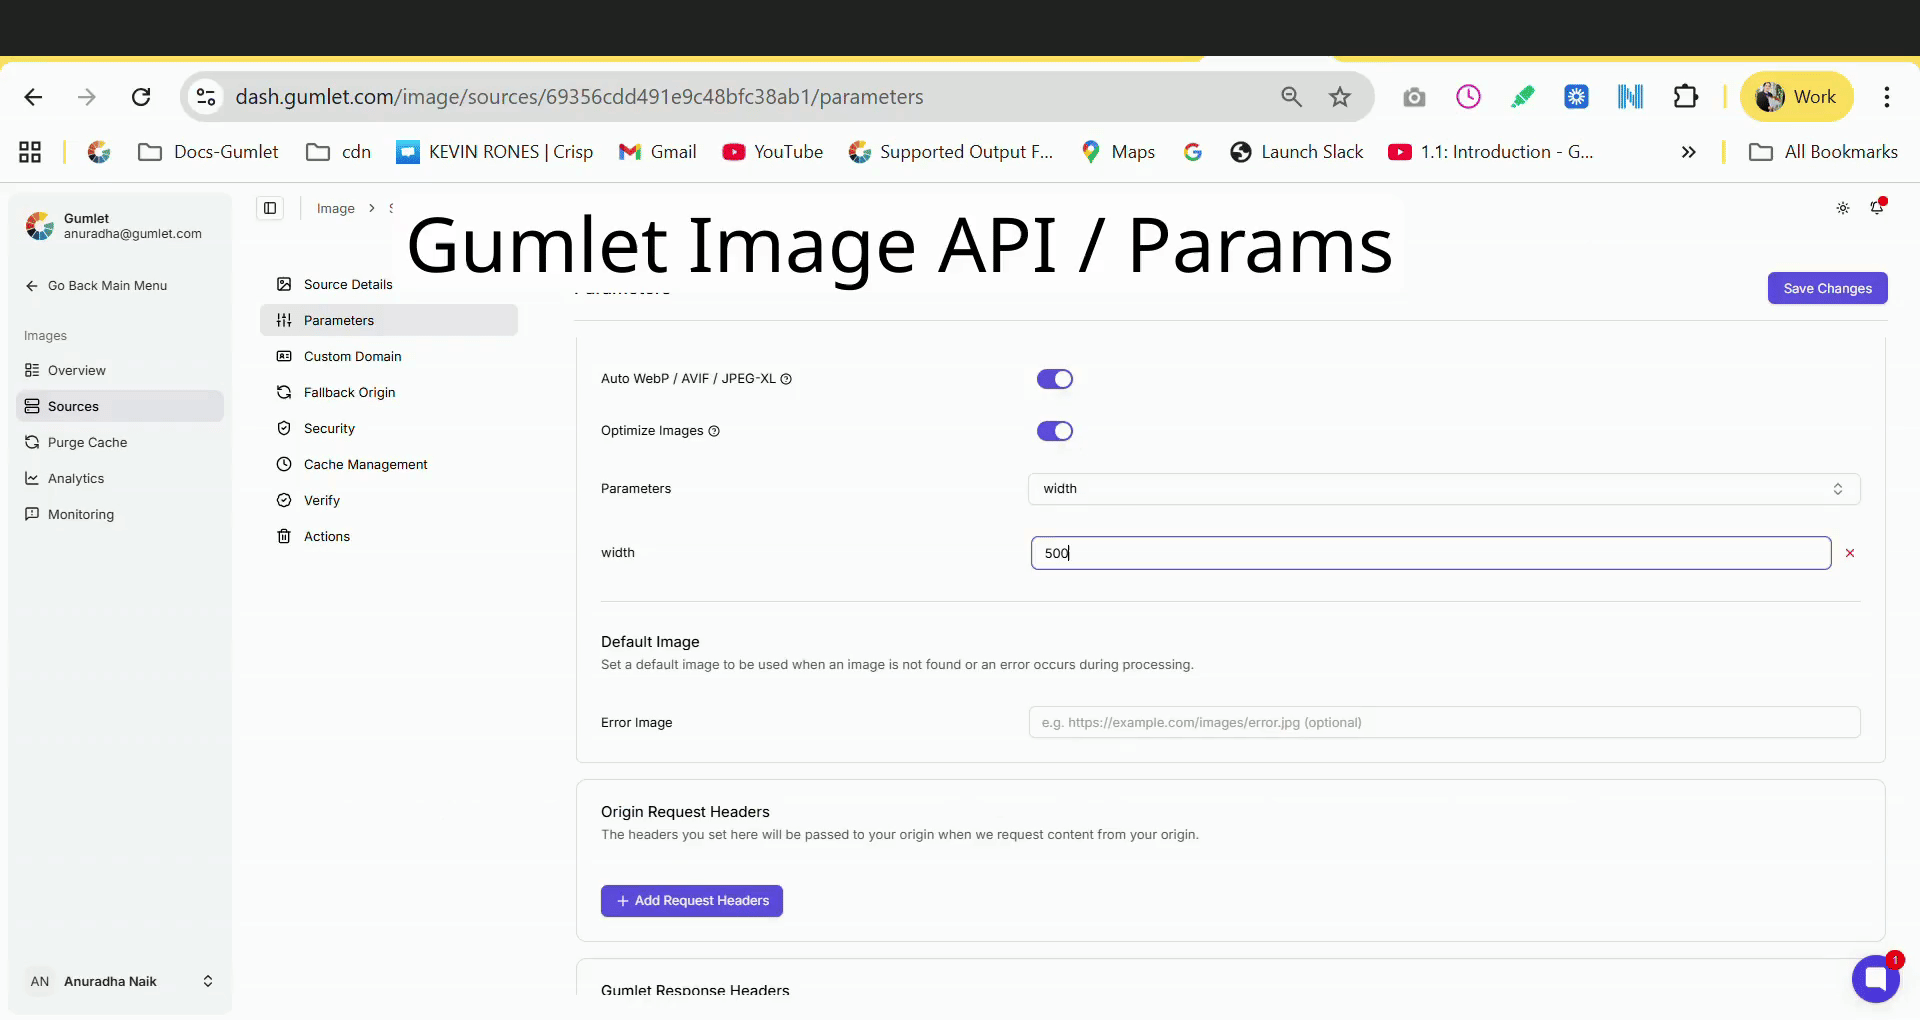Open Launch Slack bookmark
1920x1020 pixels.
[1297, 152]
